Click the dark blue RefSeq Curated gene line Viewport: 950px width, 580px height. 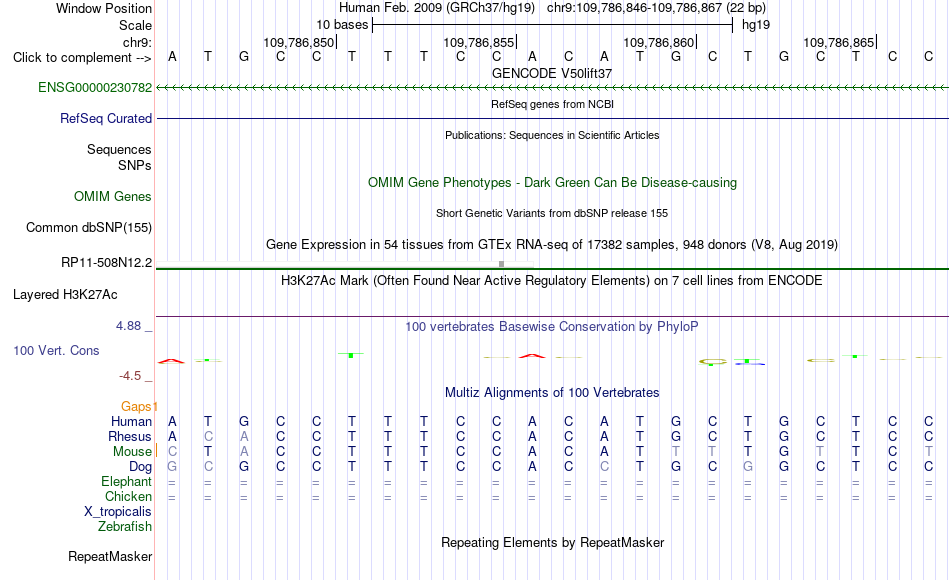pos(552,118)
